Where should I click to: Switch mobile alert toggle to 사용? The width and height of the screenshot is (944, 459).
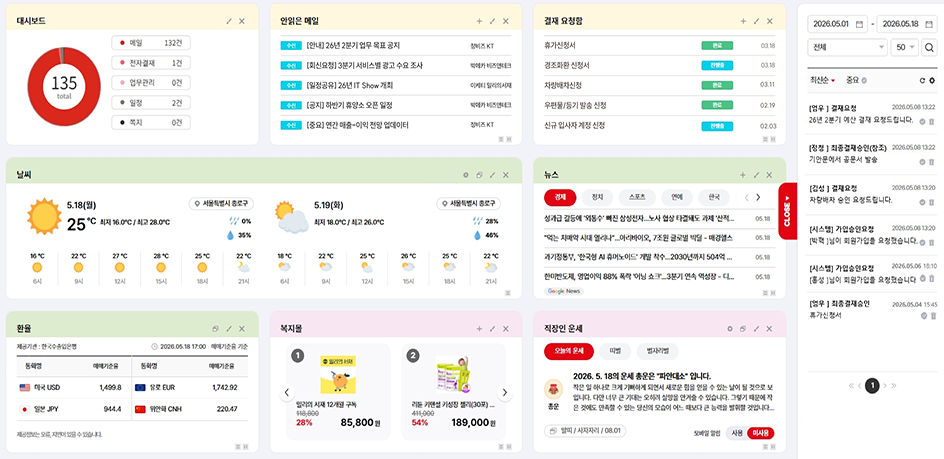(x=737, y=433)
